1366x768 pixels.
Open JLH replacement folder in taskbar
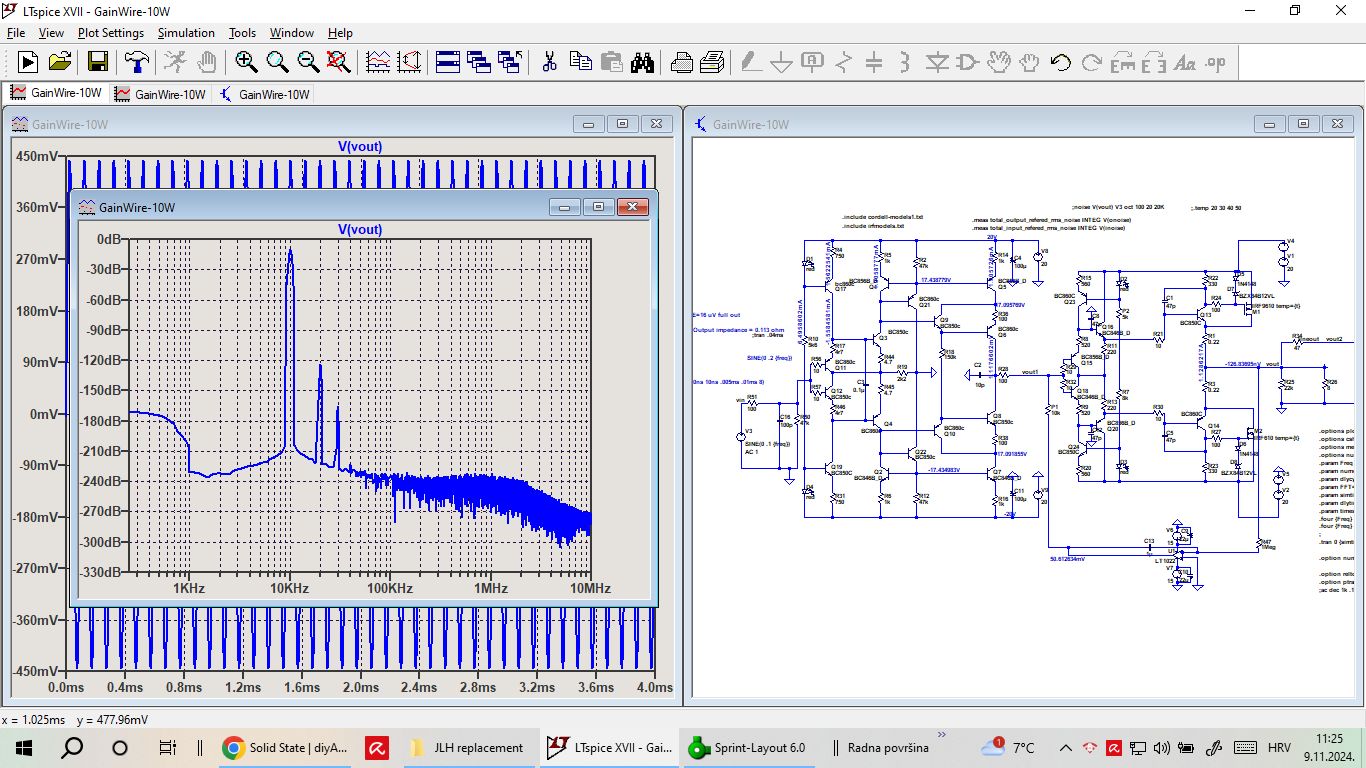click(467, 747)
